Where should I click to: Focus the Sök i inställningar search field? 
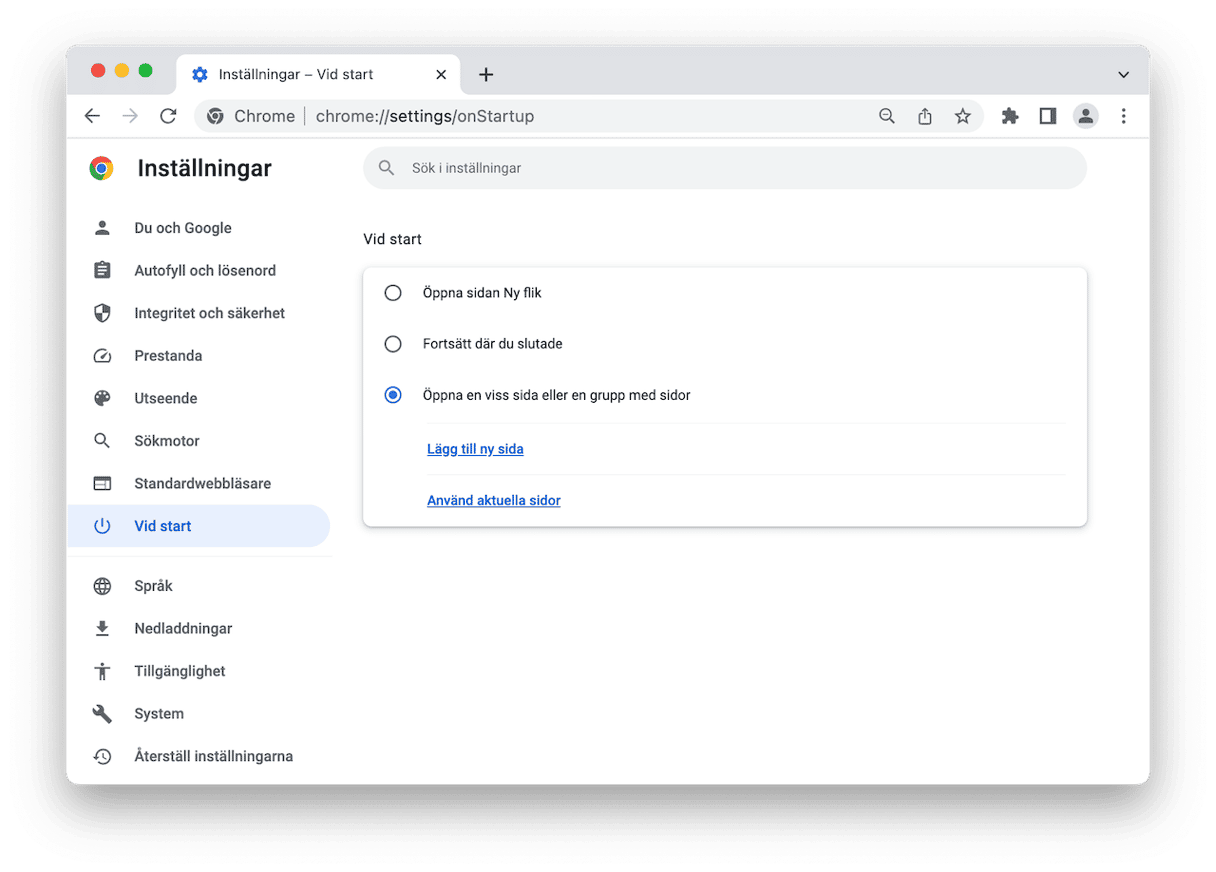[725, 168]
